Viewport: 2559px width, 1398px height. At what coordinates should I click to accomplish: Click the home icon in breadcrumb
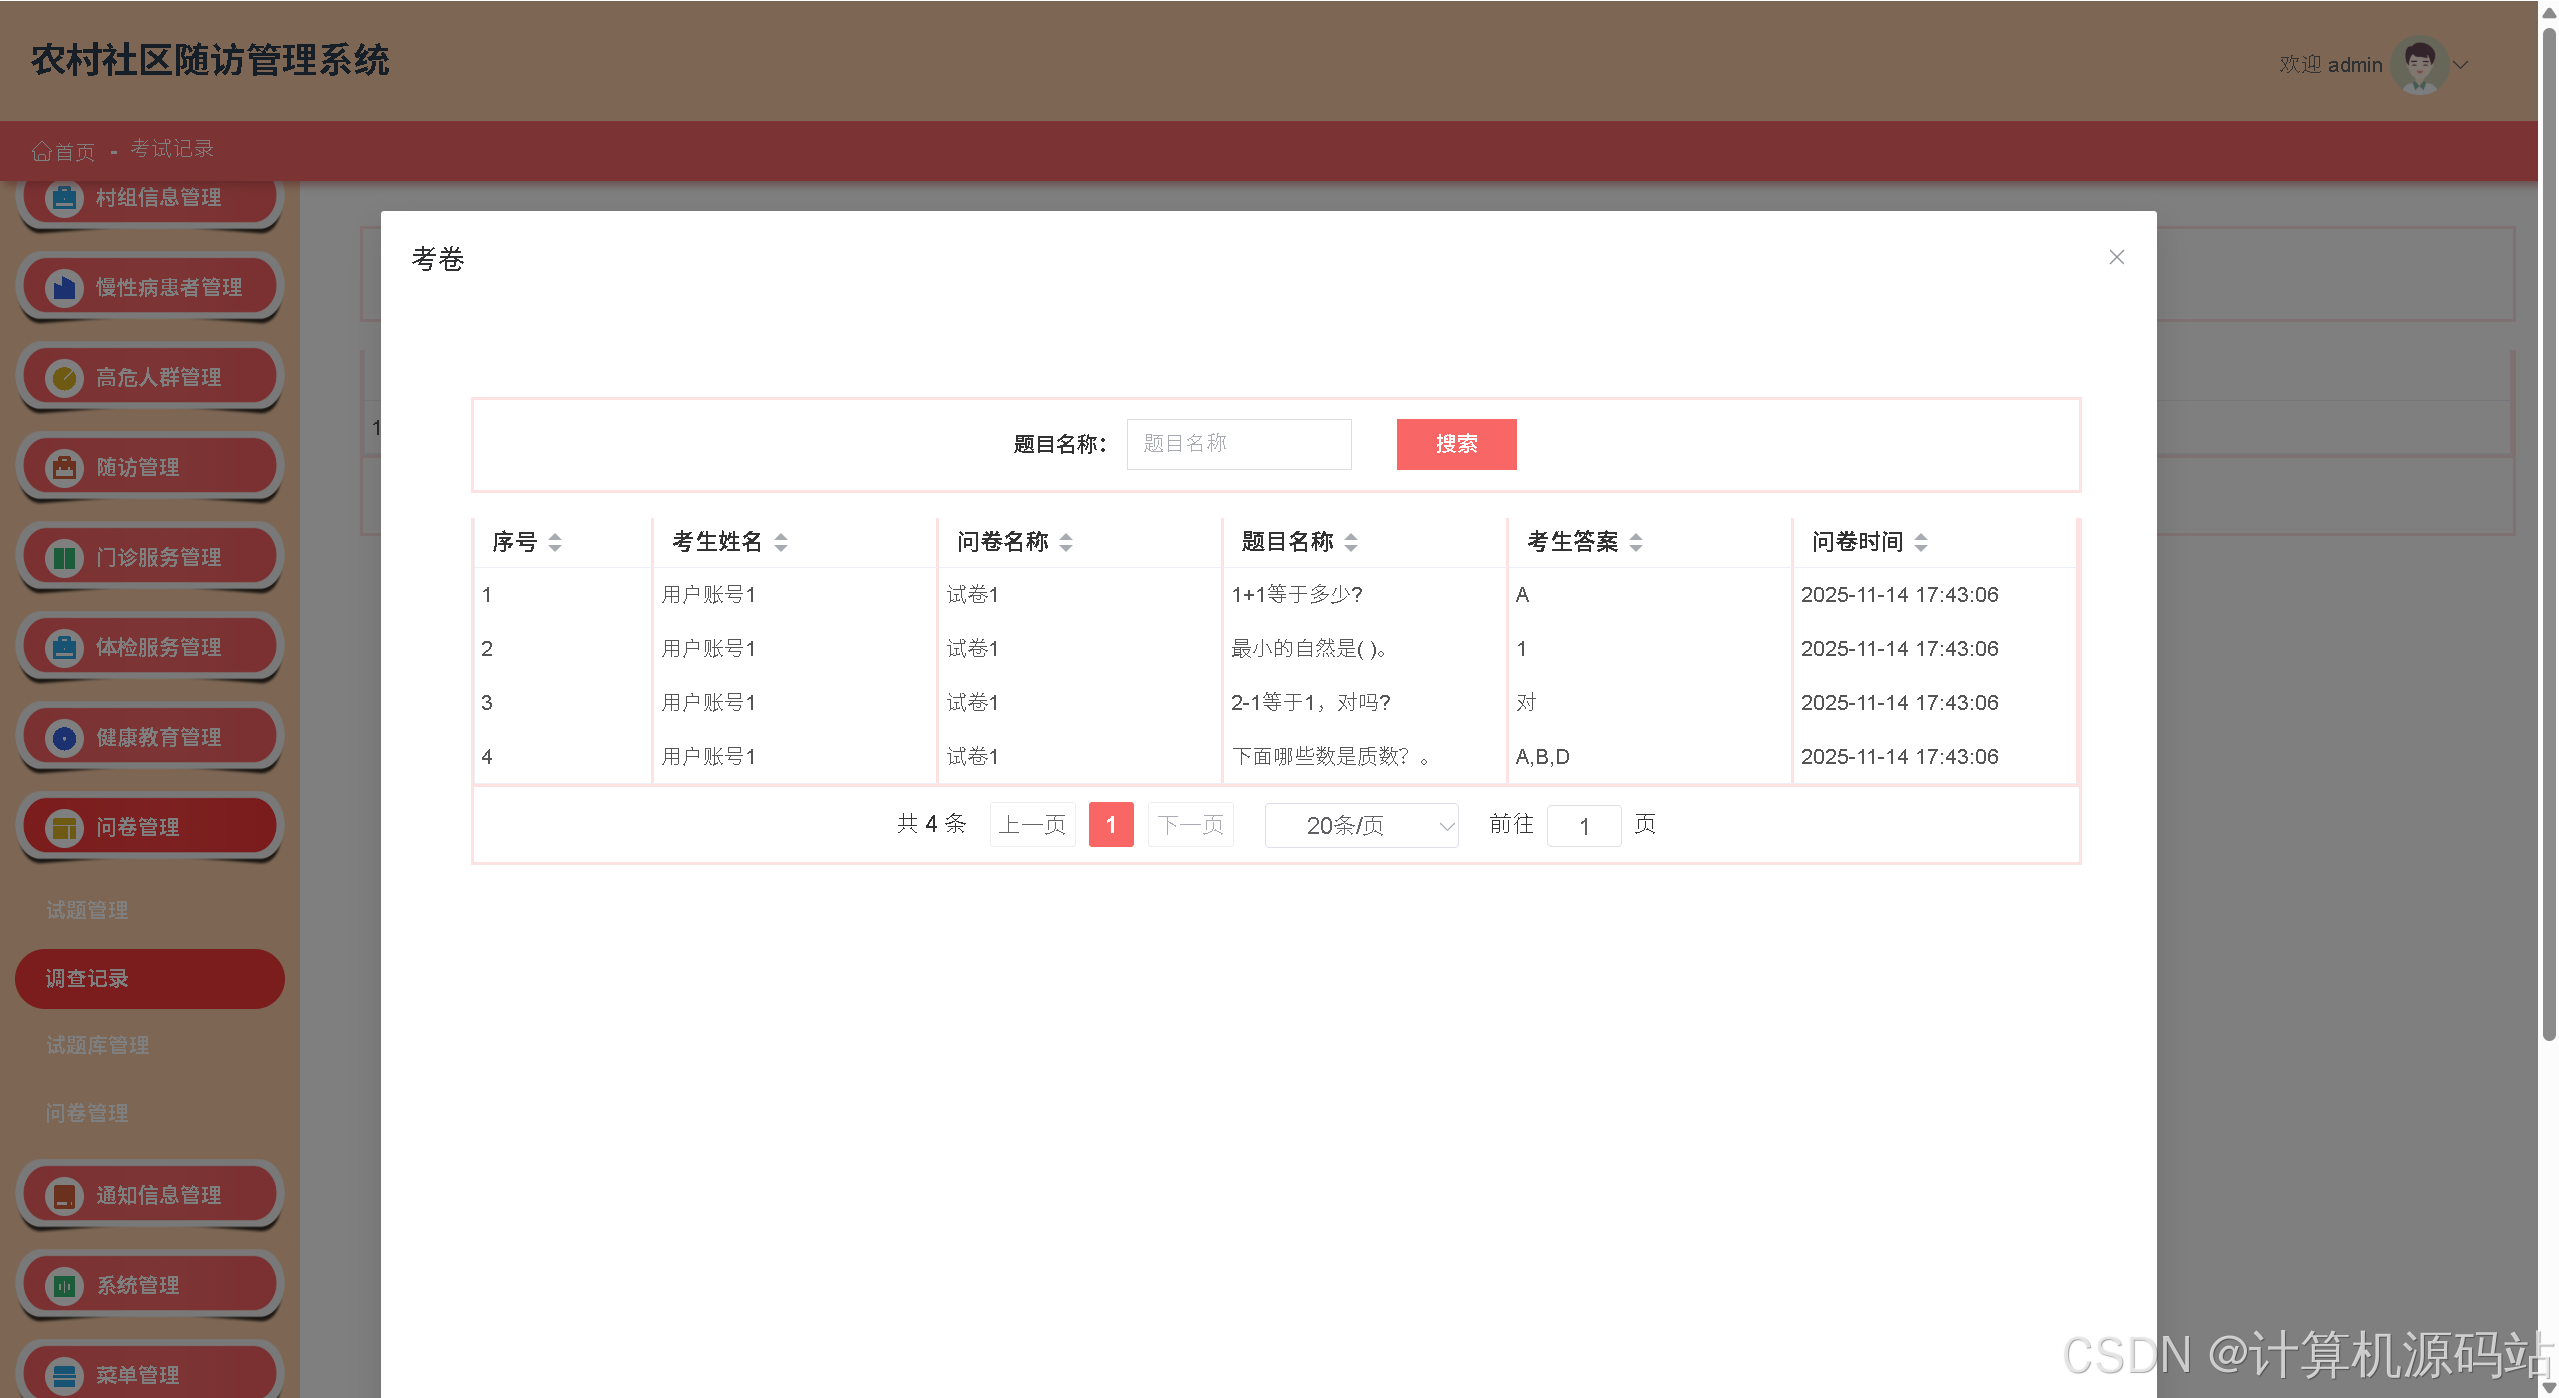(x=41, y=151)
